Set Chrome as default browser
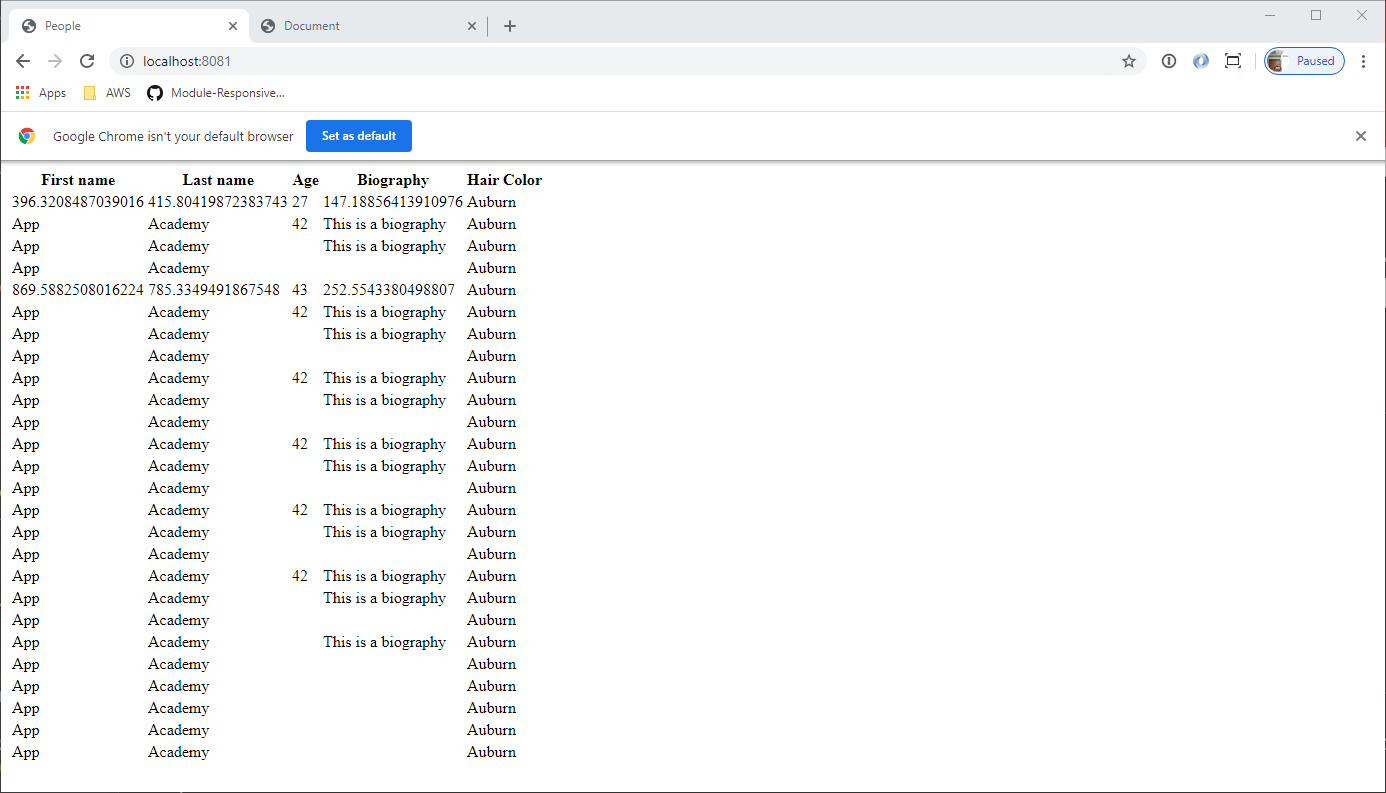The height and width of the screenshot is (793, 1386). [x=358, y=136]
